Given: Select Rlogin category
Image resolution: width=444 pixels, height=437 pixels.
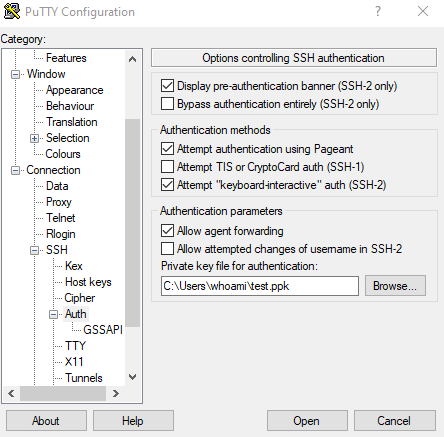Looking at the screenshot, I should pos(61,234).
